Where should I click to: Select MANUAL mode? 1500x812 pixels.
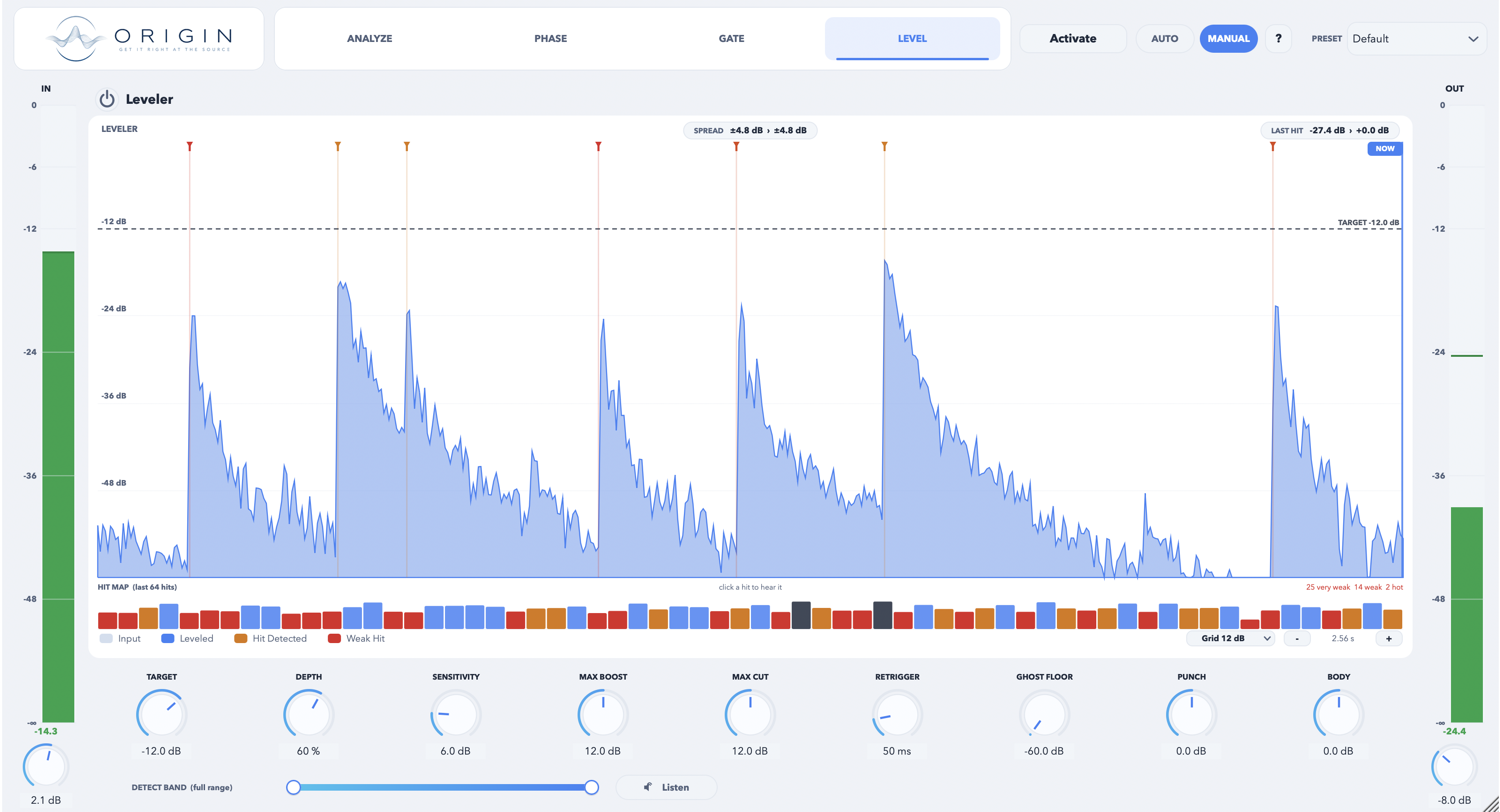(1228, 39)
